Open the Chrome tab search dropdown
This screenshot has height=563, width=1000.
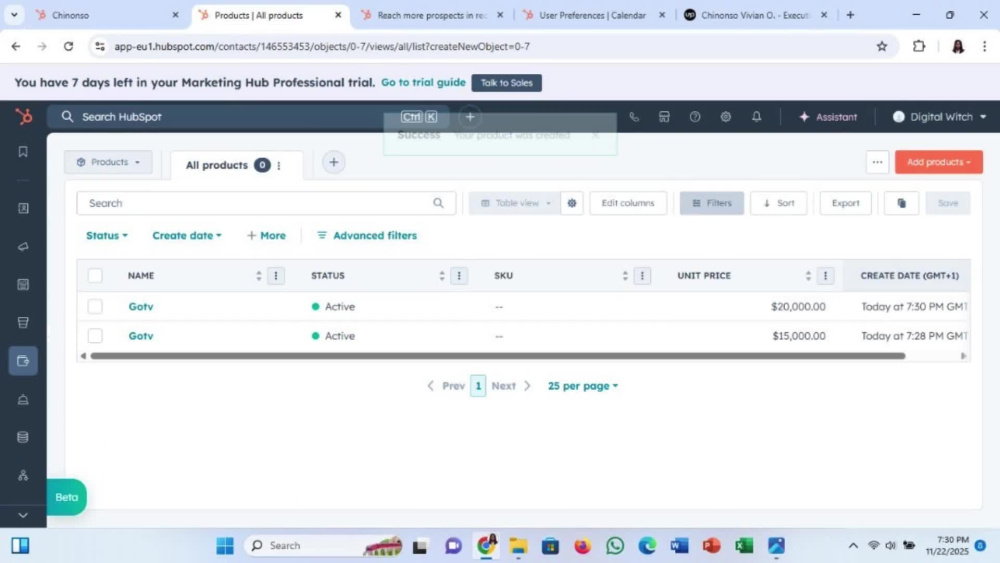[x=13, y=15]
